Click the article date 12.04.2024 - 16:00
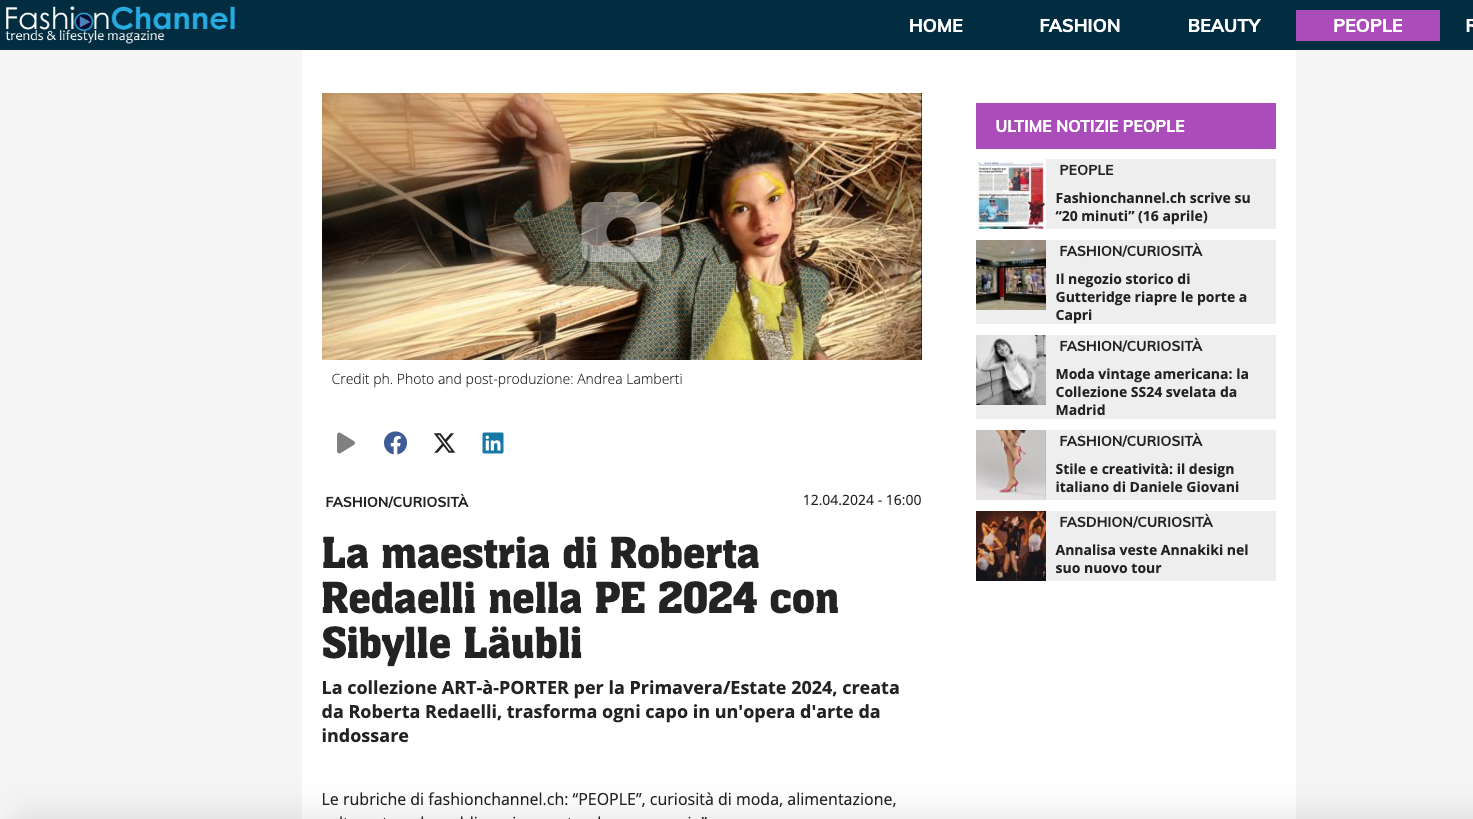1473x819 pixels. coord(862,500)
